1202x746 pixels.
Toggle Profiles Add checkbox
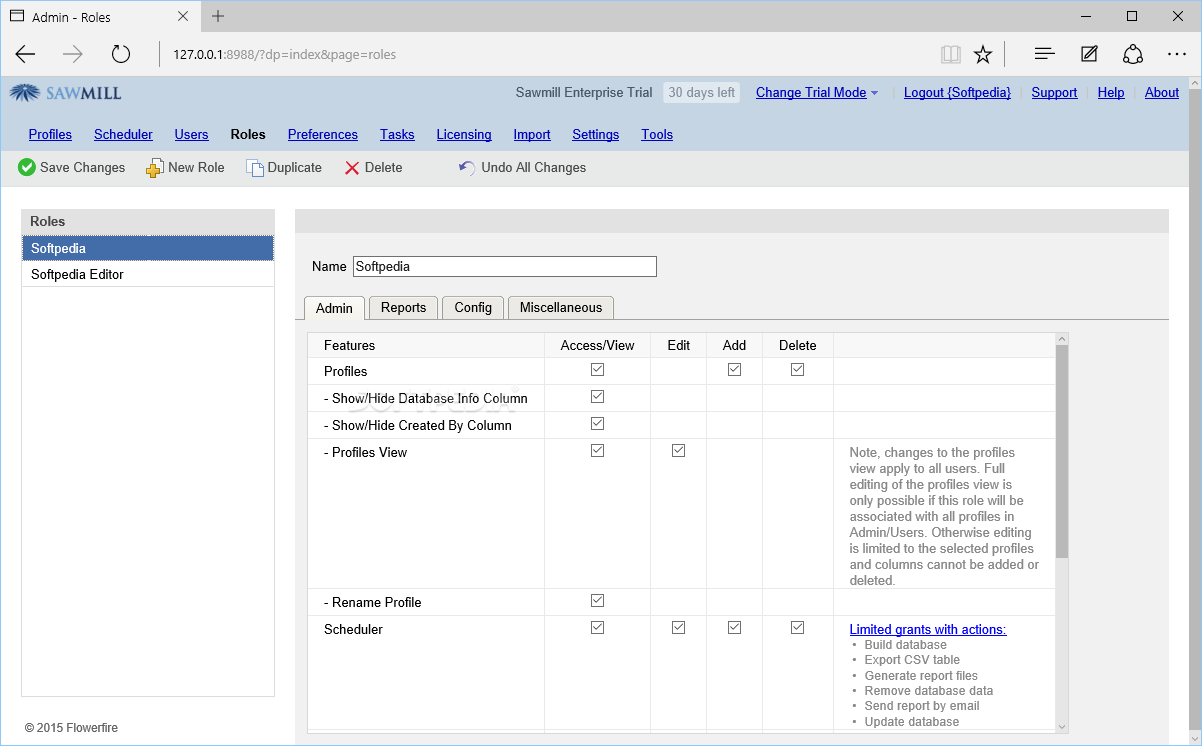(x=734, y=369)
